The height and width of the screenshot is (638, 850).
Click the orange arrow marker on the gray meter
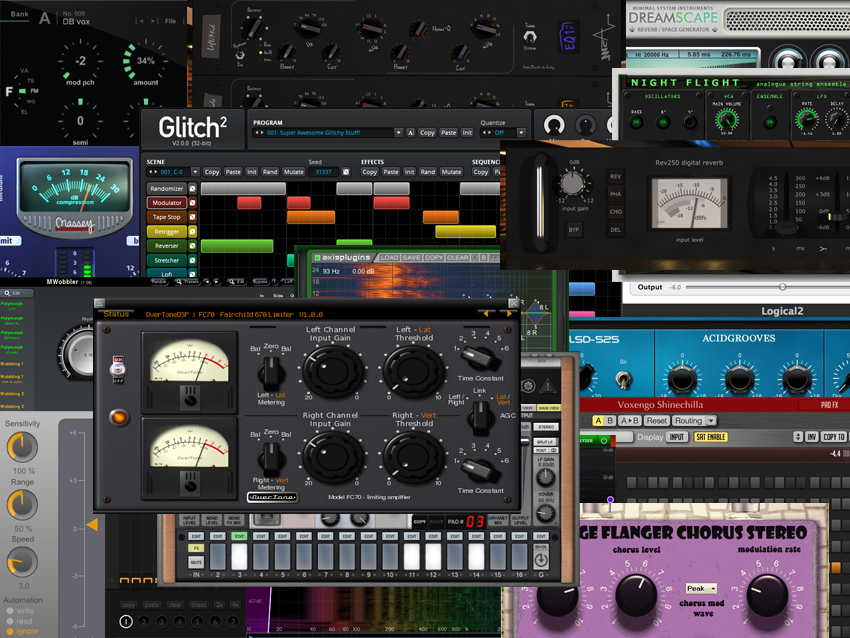pyautogui.click(x=92, y=524)
